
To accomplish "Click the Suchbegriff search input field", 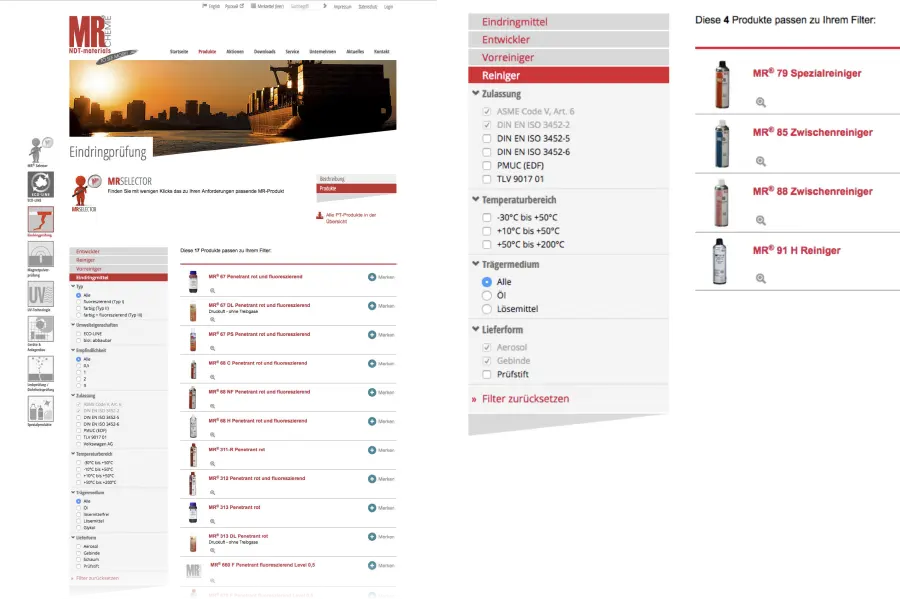I will tap(304, 6).
